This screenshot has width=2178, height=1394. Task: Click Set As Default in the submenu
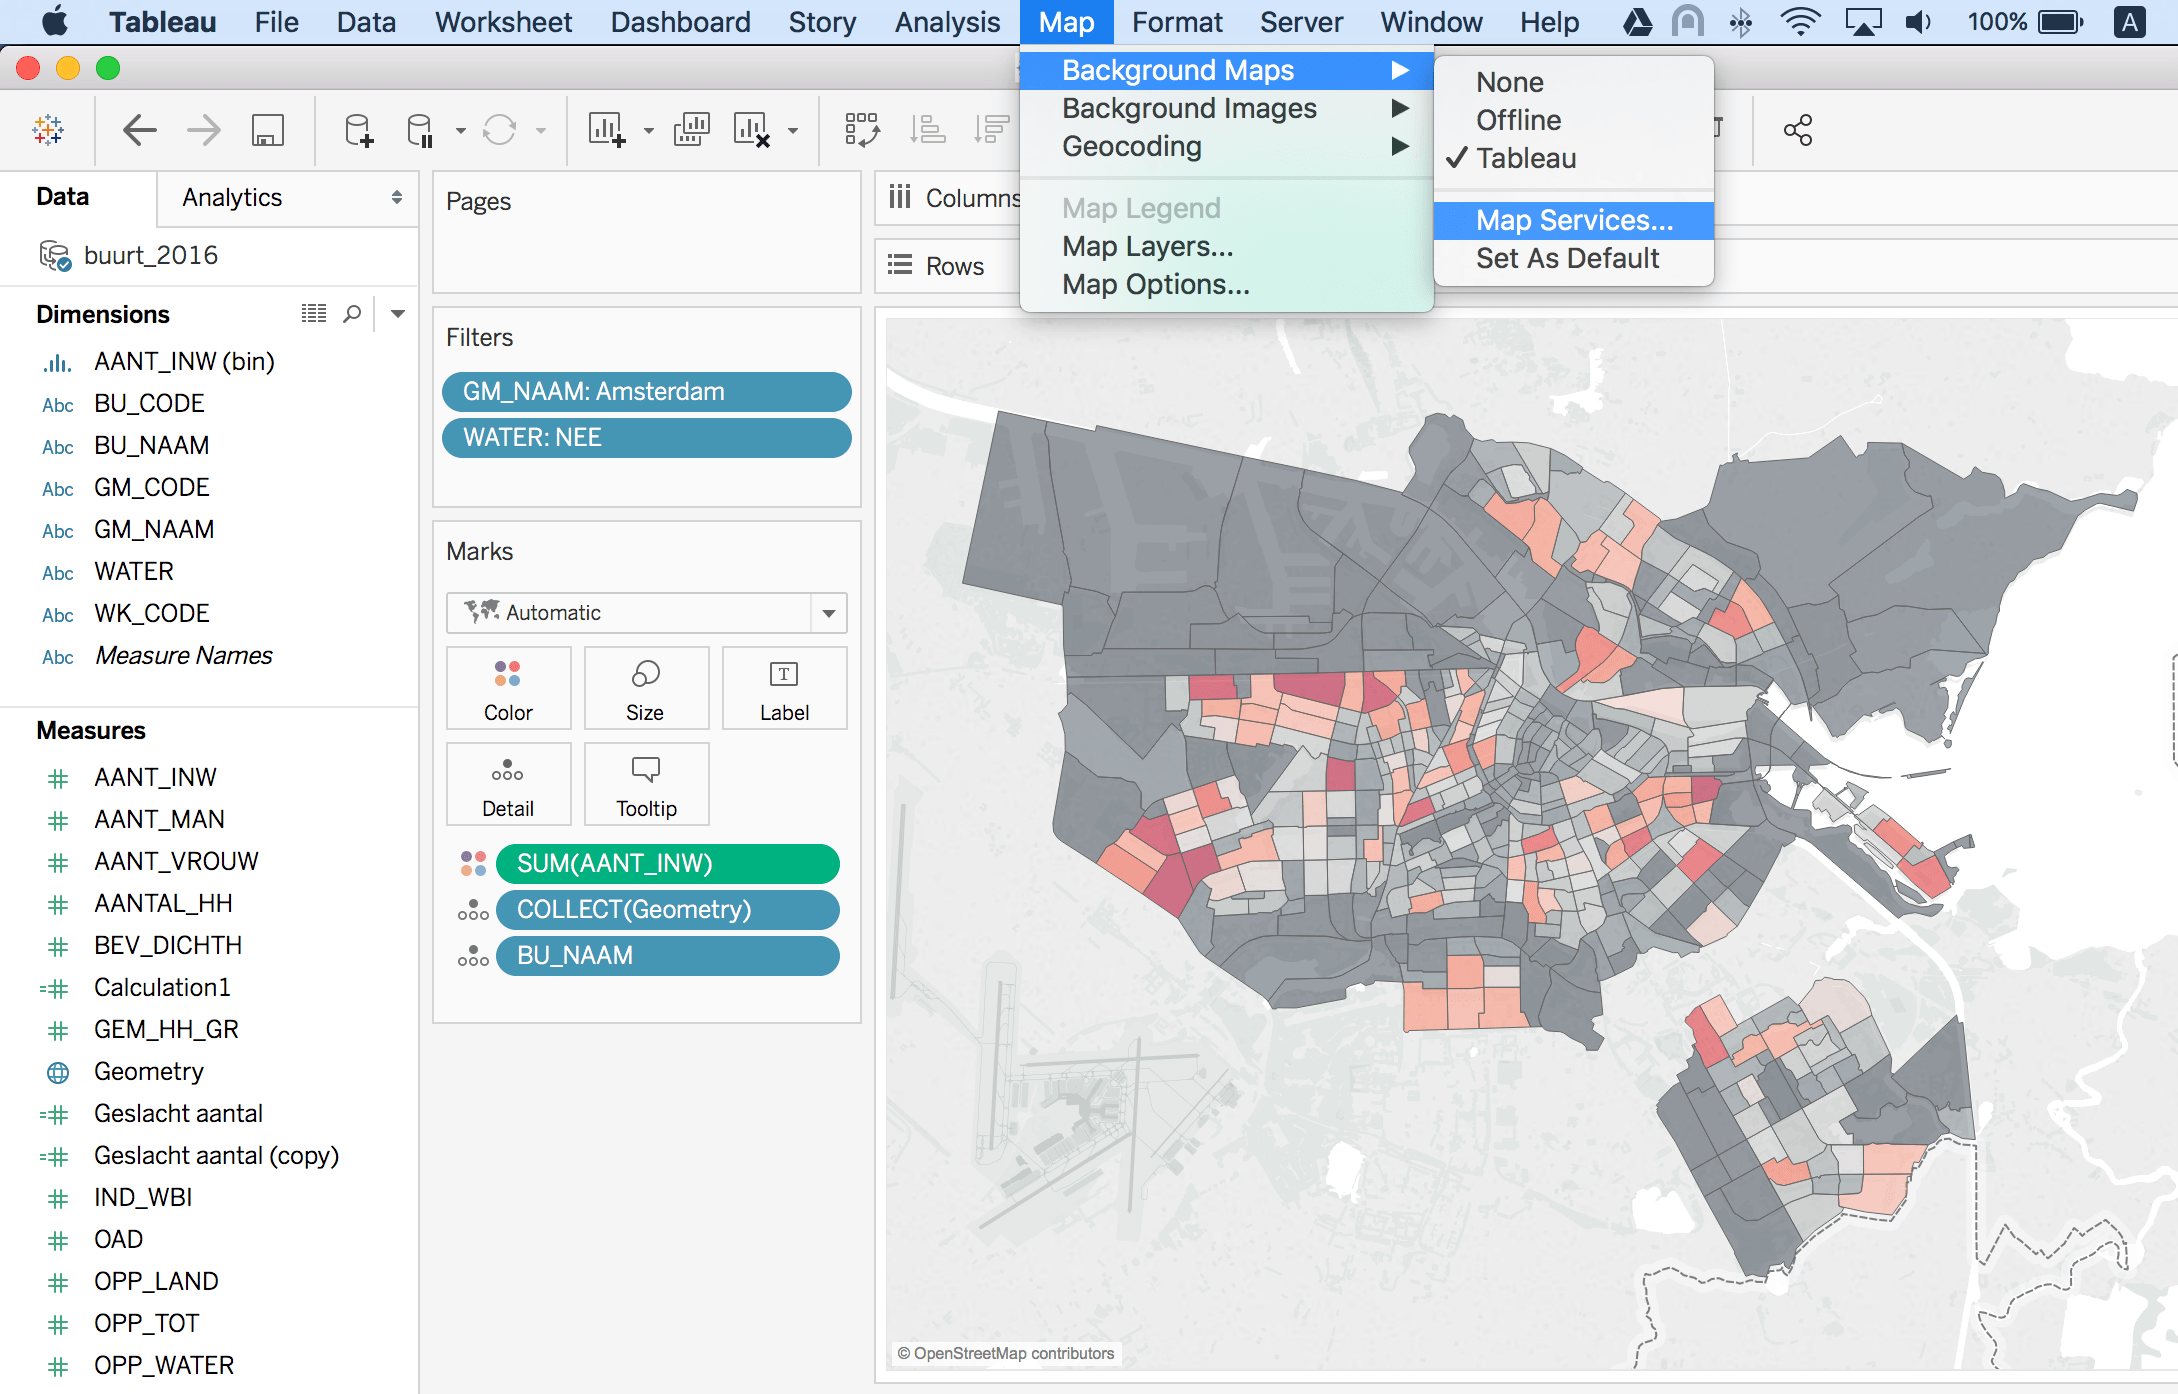[1565, 258]
